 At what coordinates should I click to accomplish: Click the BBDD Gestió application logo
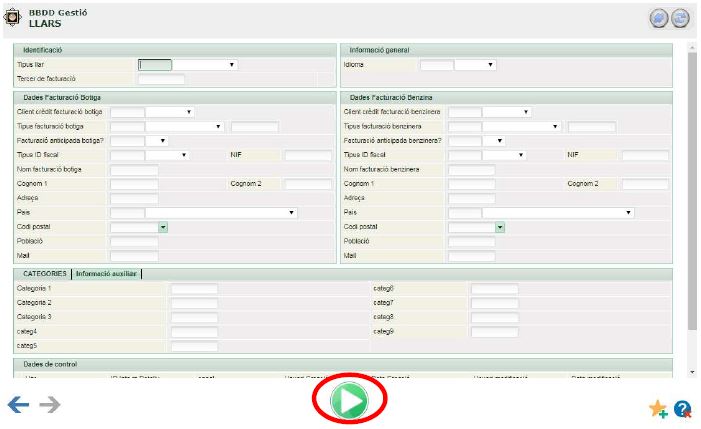(x=14, y=18)
